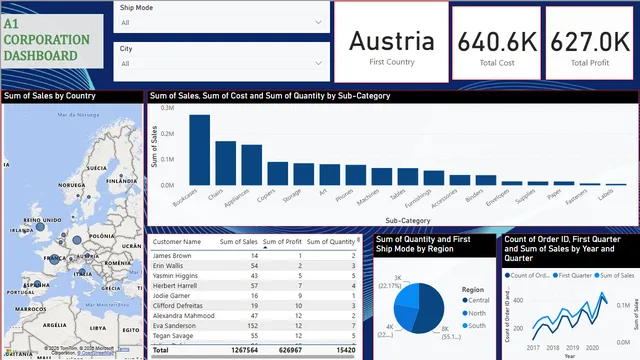Sort table by Sum of Quantity header
The image size is (640, 360).
coord(331,242)
